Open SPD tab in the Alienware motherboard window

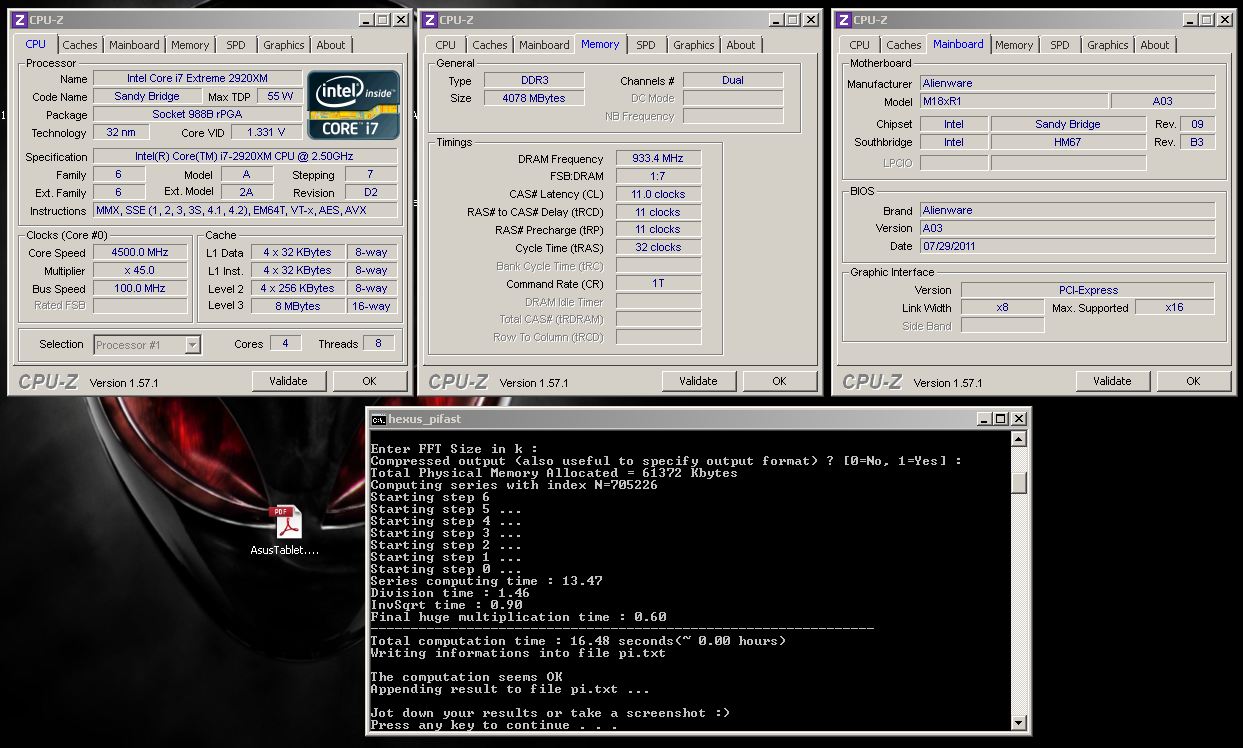click(x=1060, y=45)
